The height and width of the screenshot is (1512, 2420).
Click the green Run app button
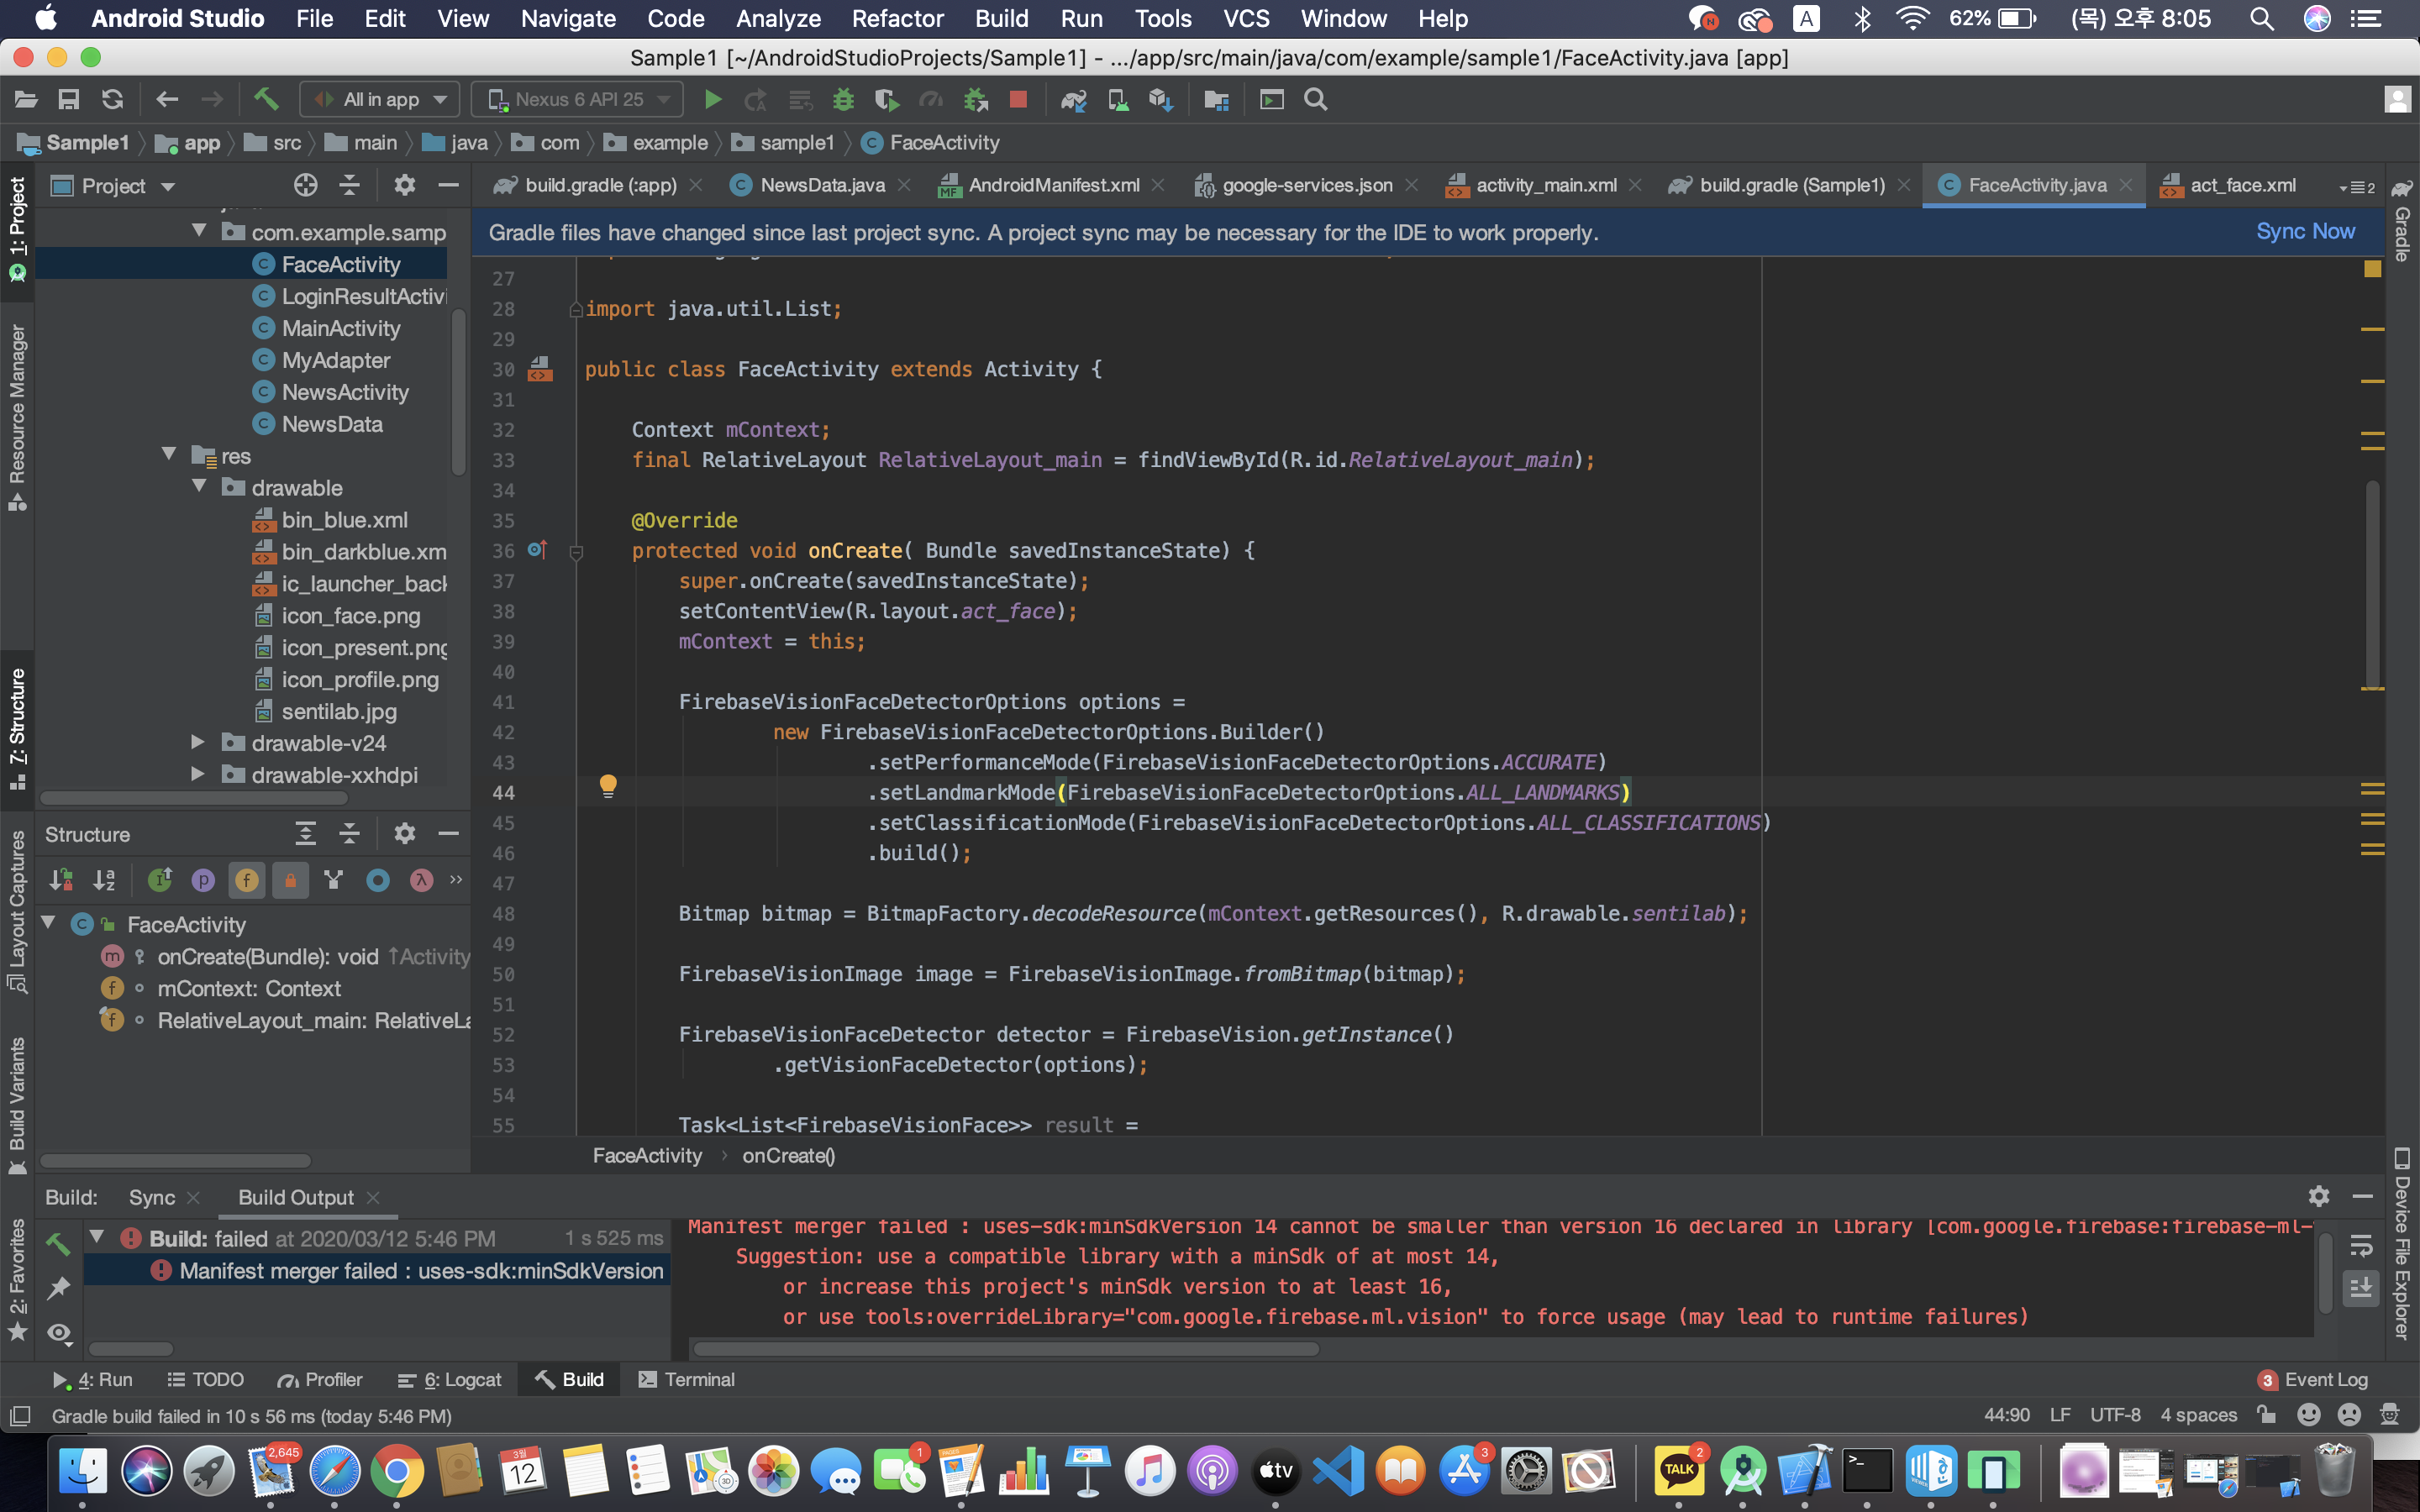[x=712, y=99]
